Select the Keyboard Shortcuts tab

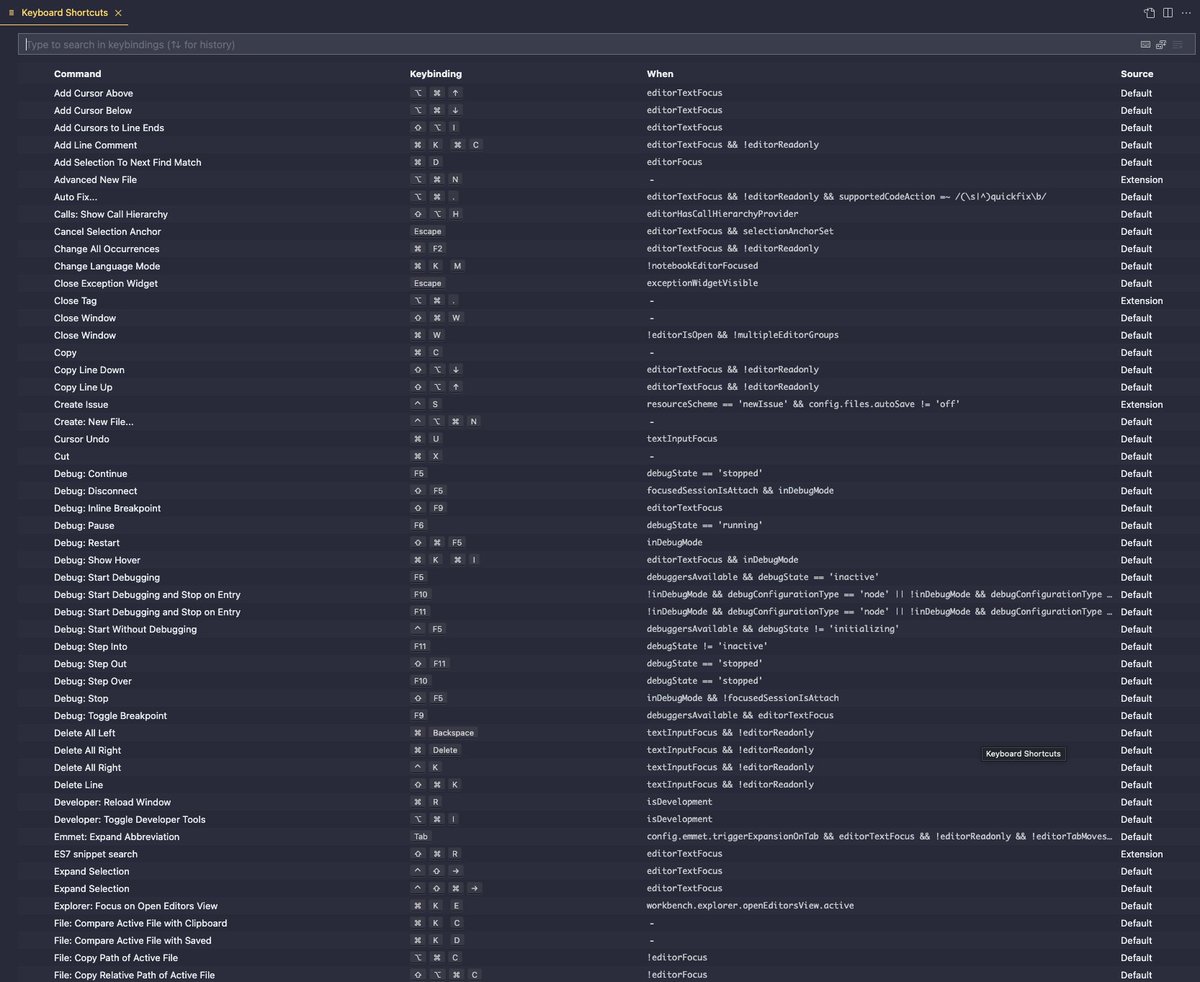click(65, 13)
